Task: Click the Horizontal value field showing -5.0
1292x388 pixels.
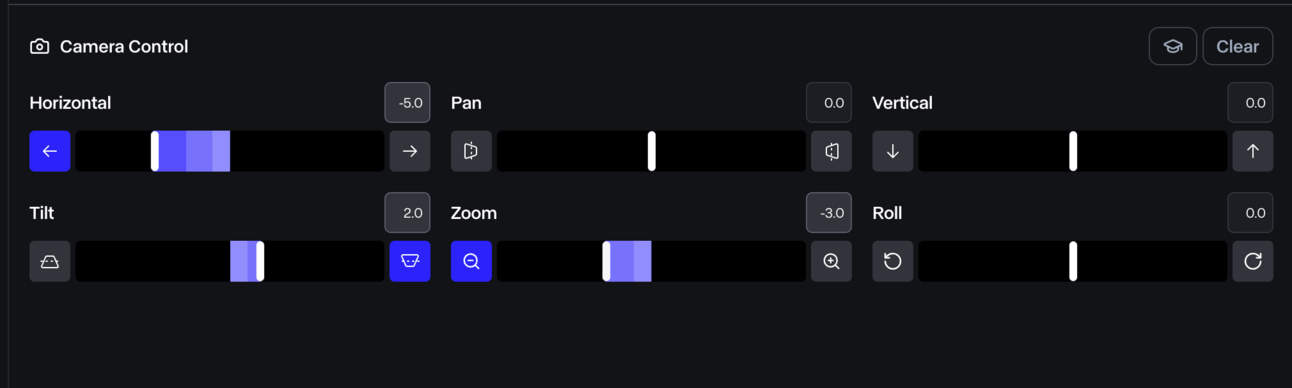Action: tap(408, 102)
